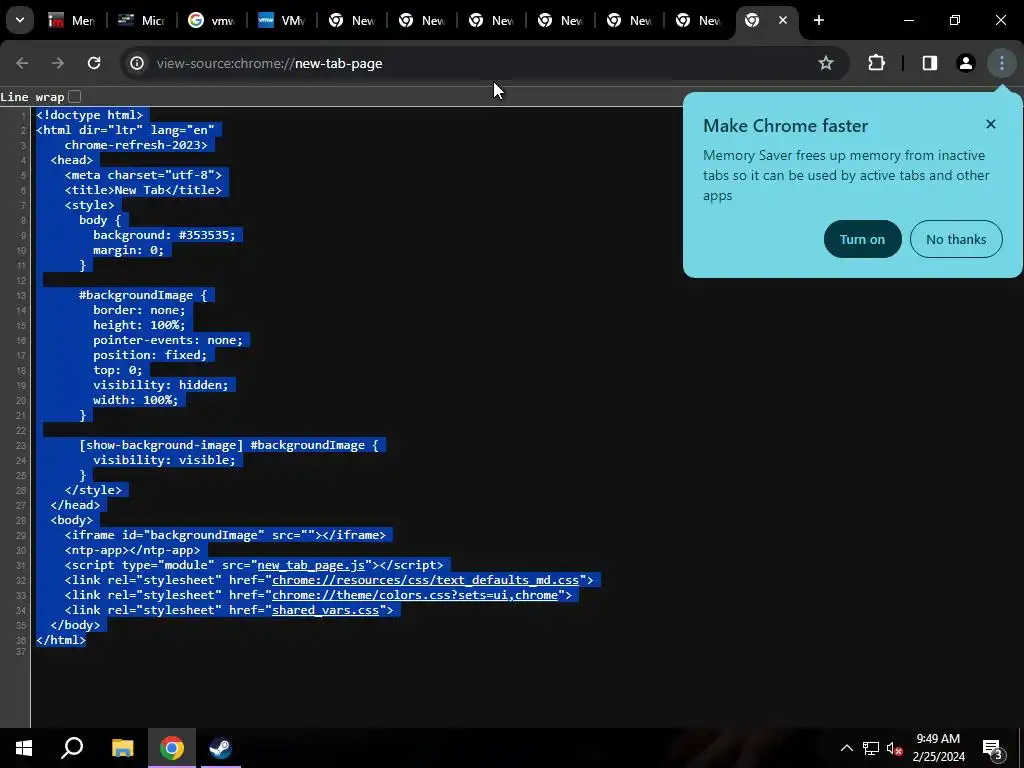Image resolution: width=1024 pixels, height=768 pixels.
Task: Open Windows taskbar search
Action: (x=72, y=748)
